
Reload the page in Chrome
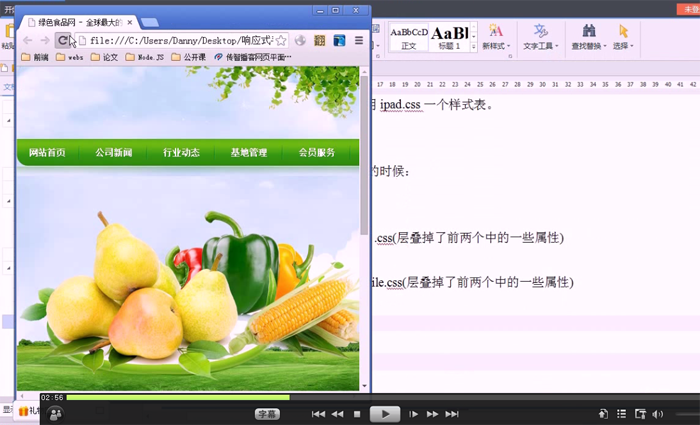(63, 41)
